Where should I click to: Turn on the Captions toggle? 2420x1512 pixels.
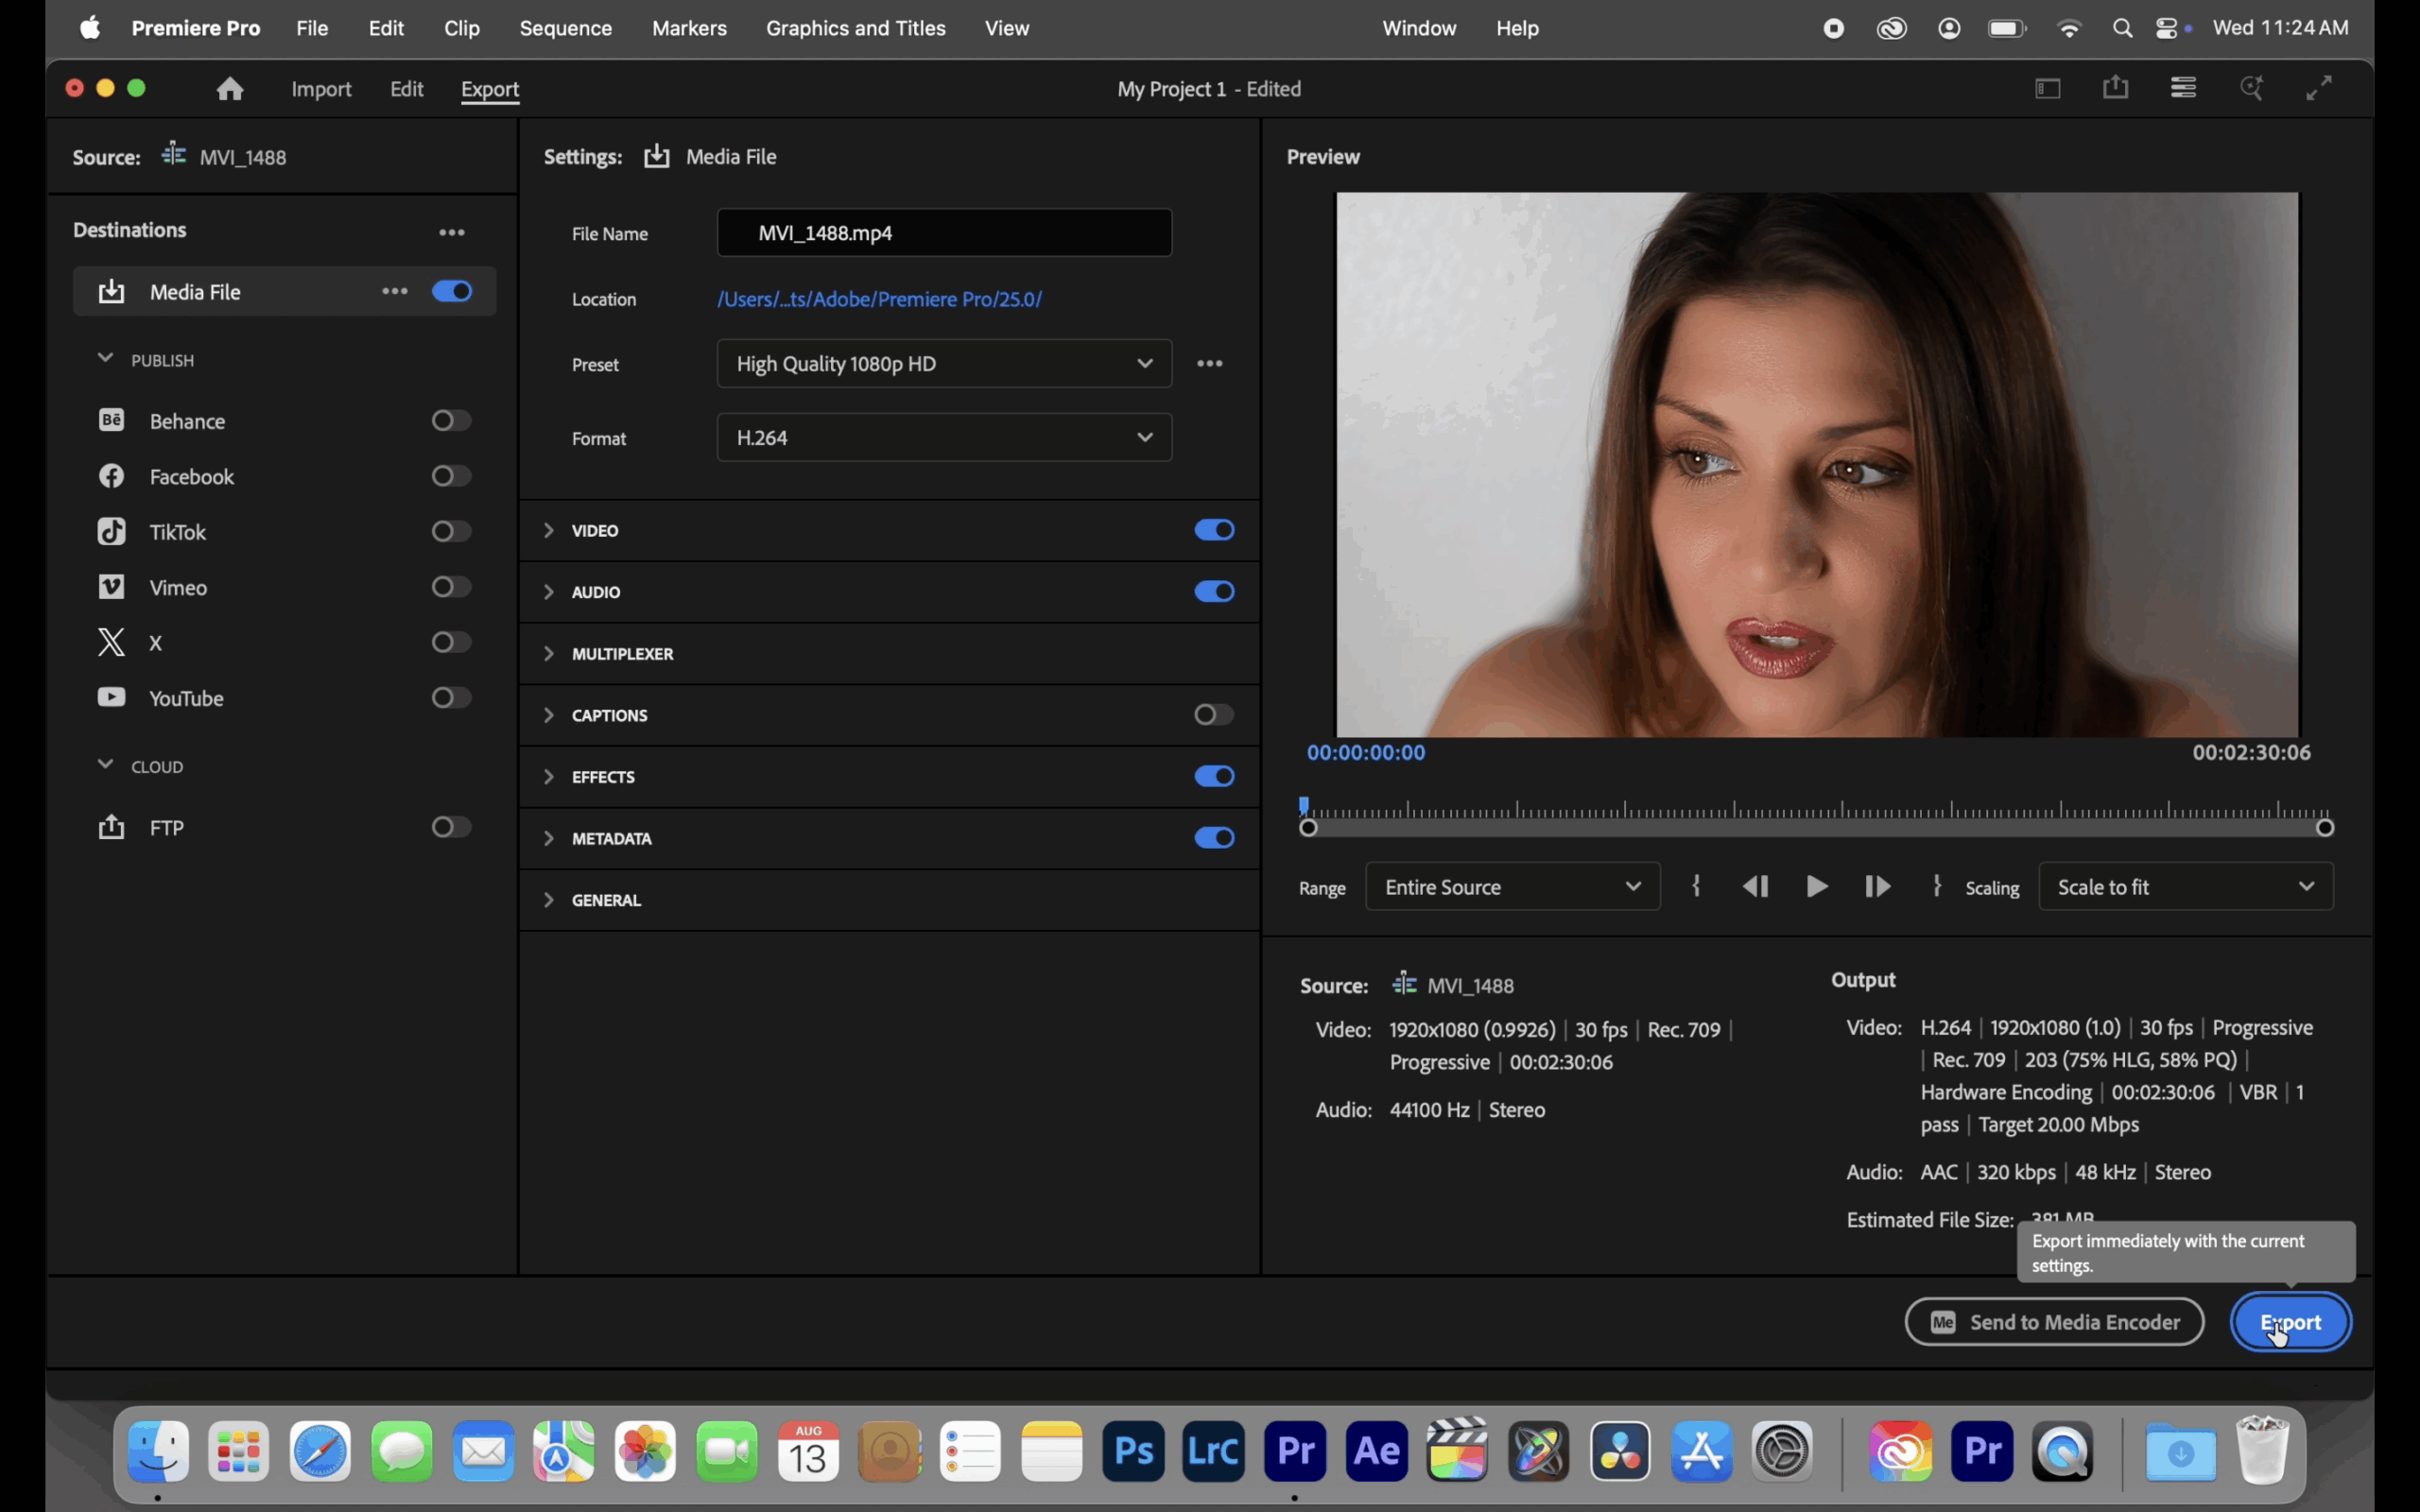[1213, 715]
